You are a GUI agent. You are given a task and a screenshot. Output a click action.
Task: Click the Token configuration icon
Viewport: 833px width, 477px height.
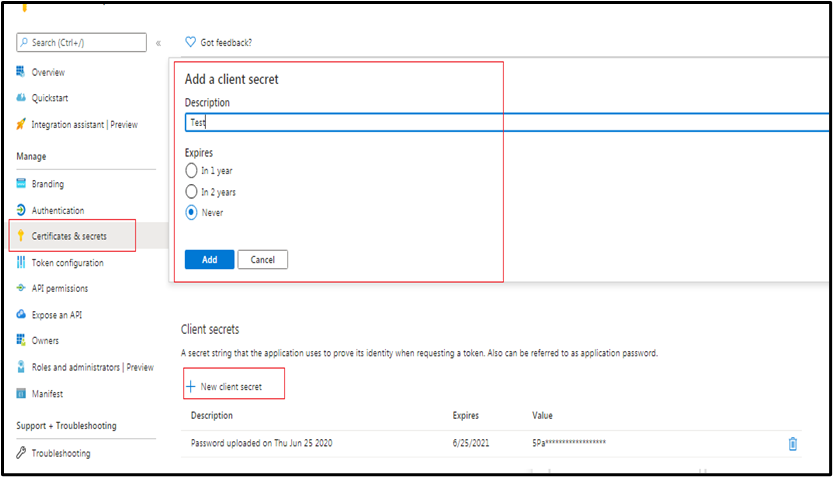pyautogui.click(x=22, y=262)
